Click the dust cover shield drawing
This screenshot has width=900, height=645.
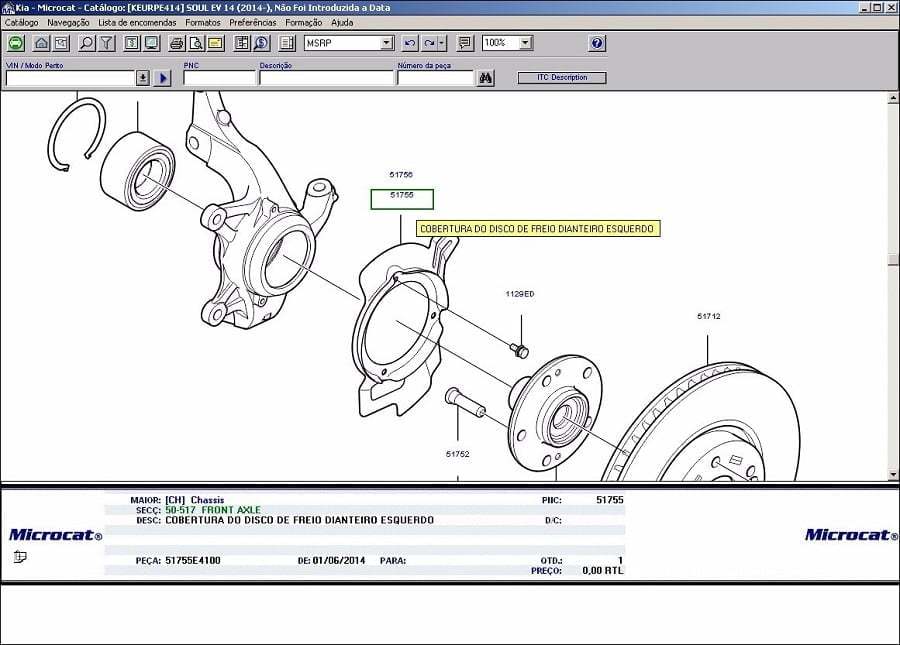402,327
